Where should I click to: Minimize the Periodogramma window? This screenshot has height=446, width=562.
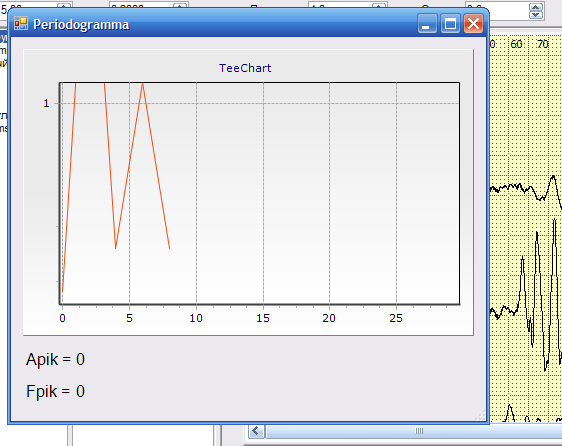click(x=427, y=24)
